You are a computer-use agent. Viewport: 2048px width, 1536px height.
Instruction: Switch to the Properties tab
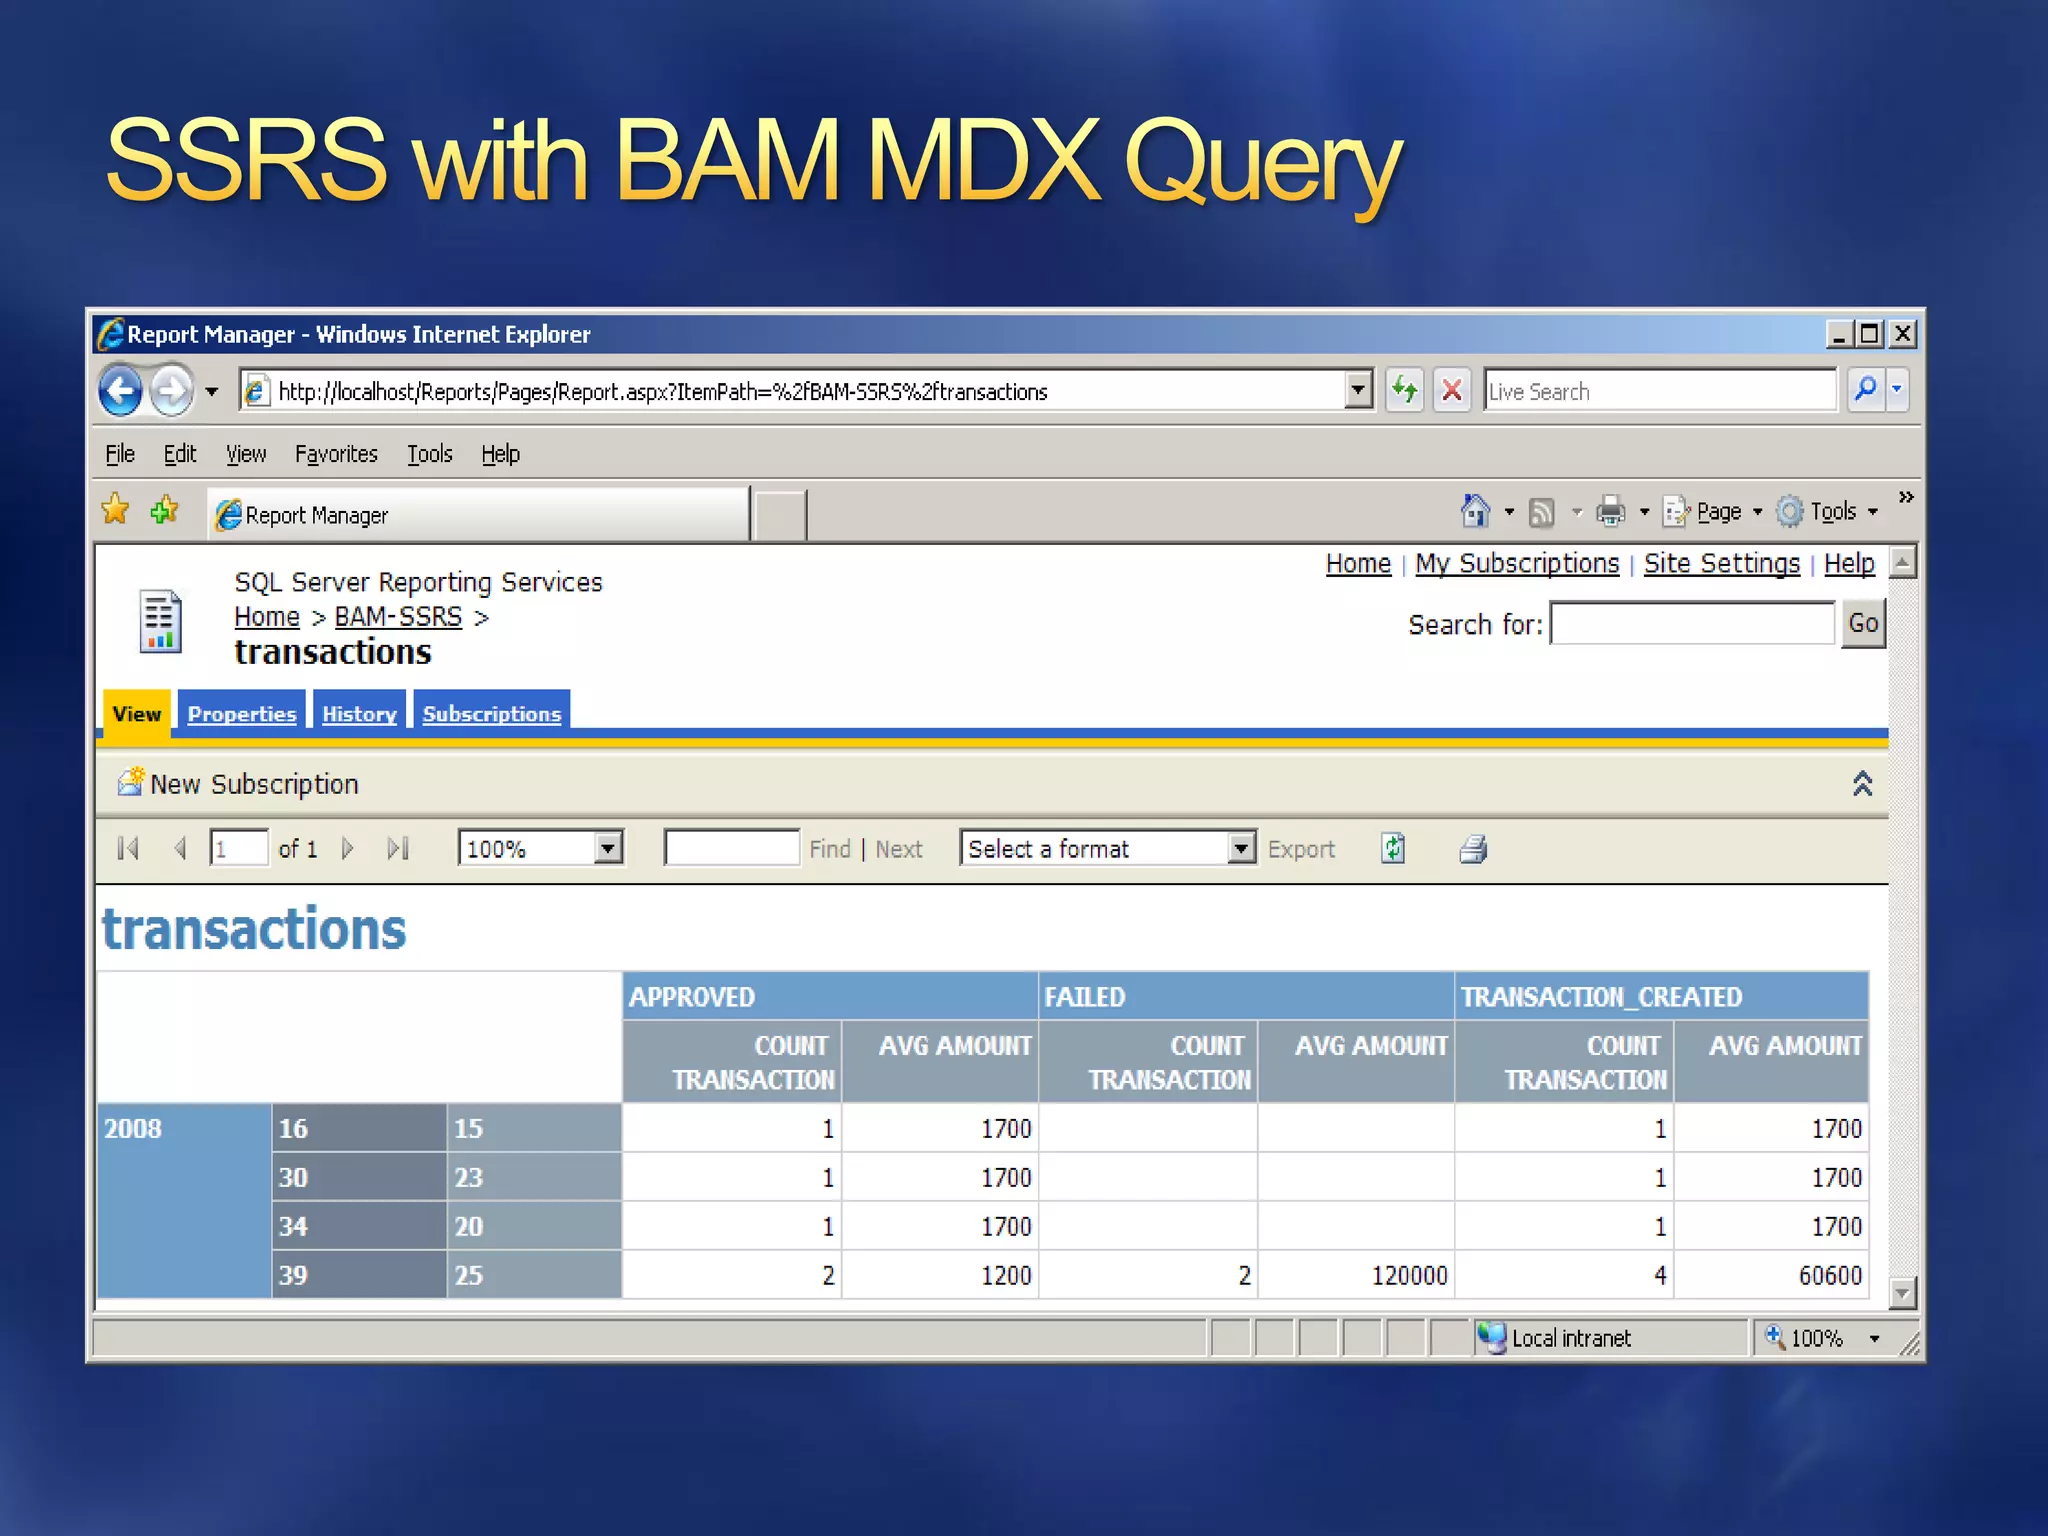coord(242,714)
